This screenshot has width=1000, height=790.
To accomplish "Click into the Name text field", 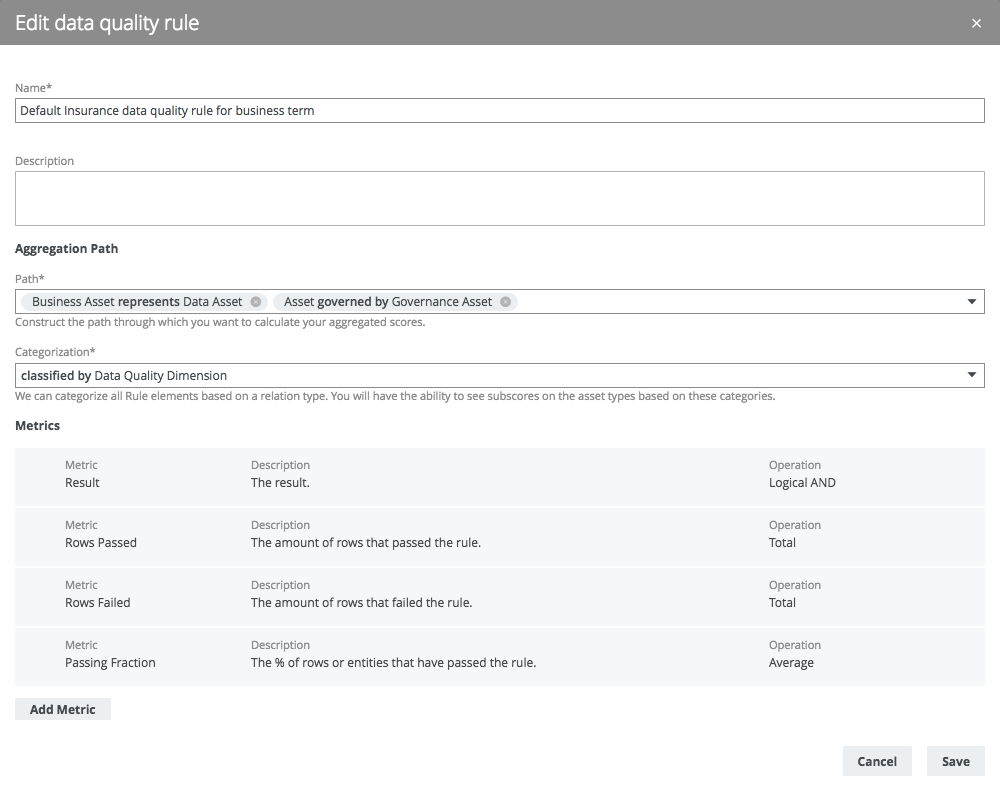I will (499, 111).
